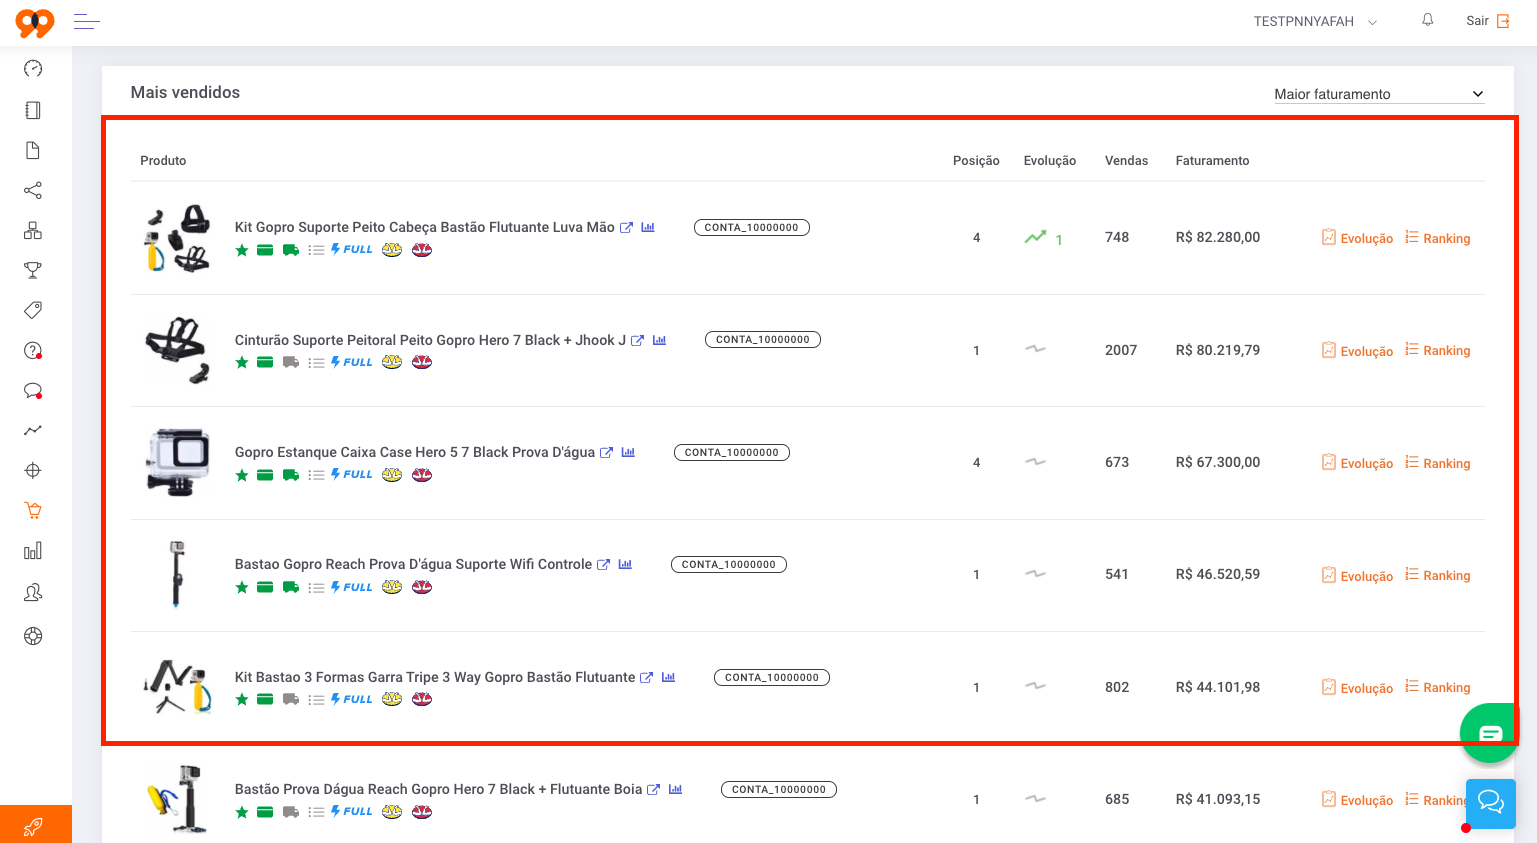The image size is (1537, 843).
Task: Click thumbnail of Kit Gopro Suporte Peito
Action: coord(178,238)
